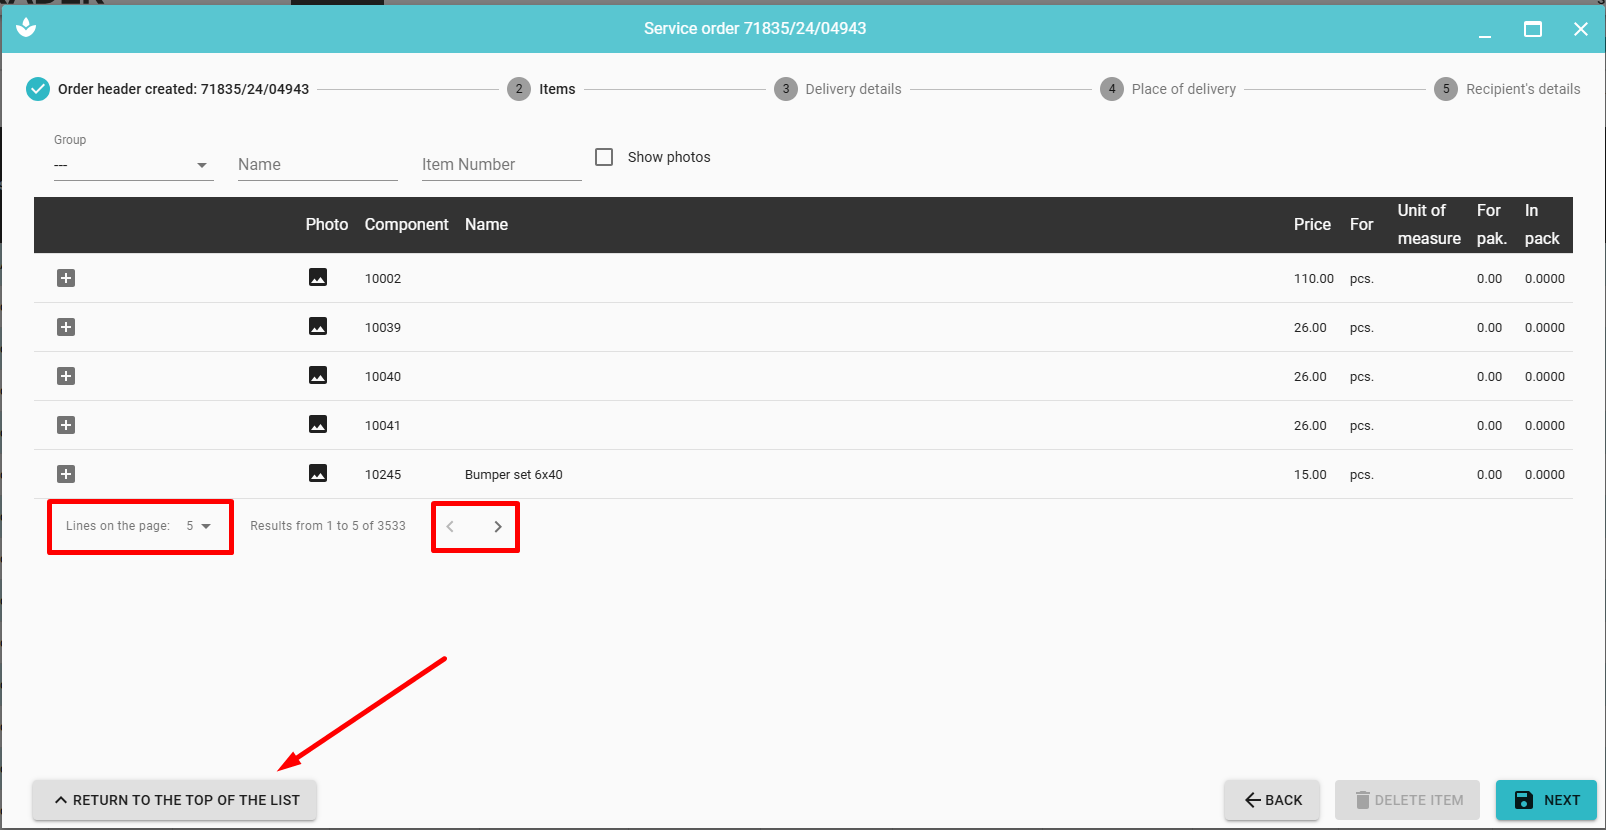Screen dimensions: 1606x830
Task: Enable the Show photos checkbox
Action: (604, 157)
